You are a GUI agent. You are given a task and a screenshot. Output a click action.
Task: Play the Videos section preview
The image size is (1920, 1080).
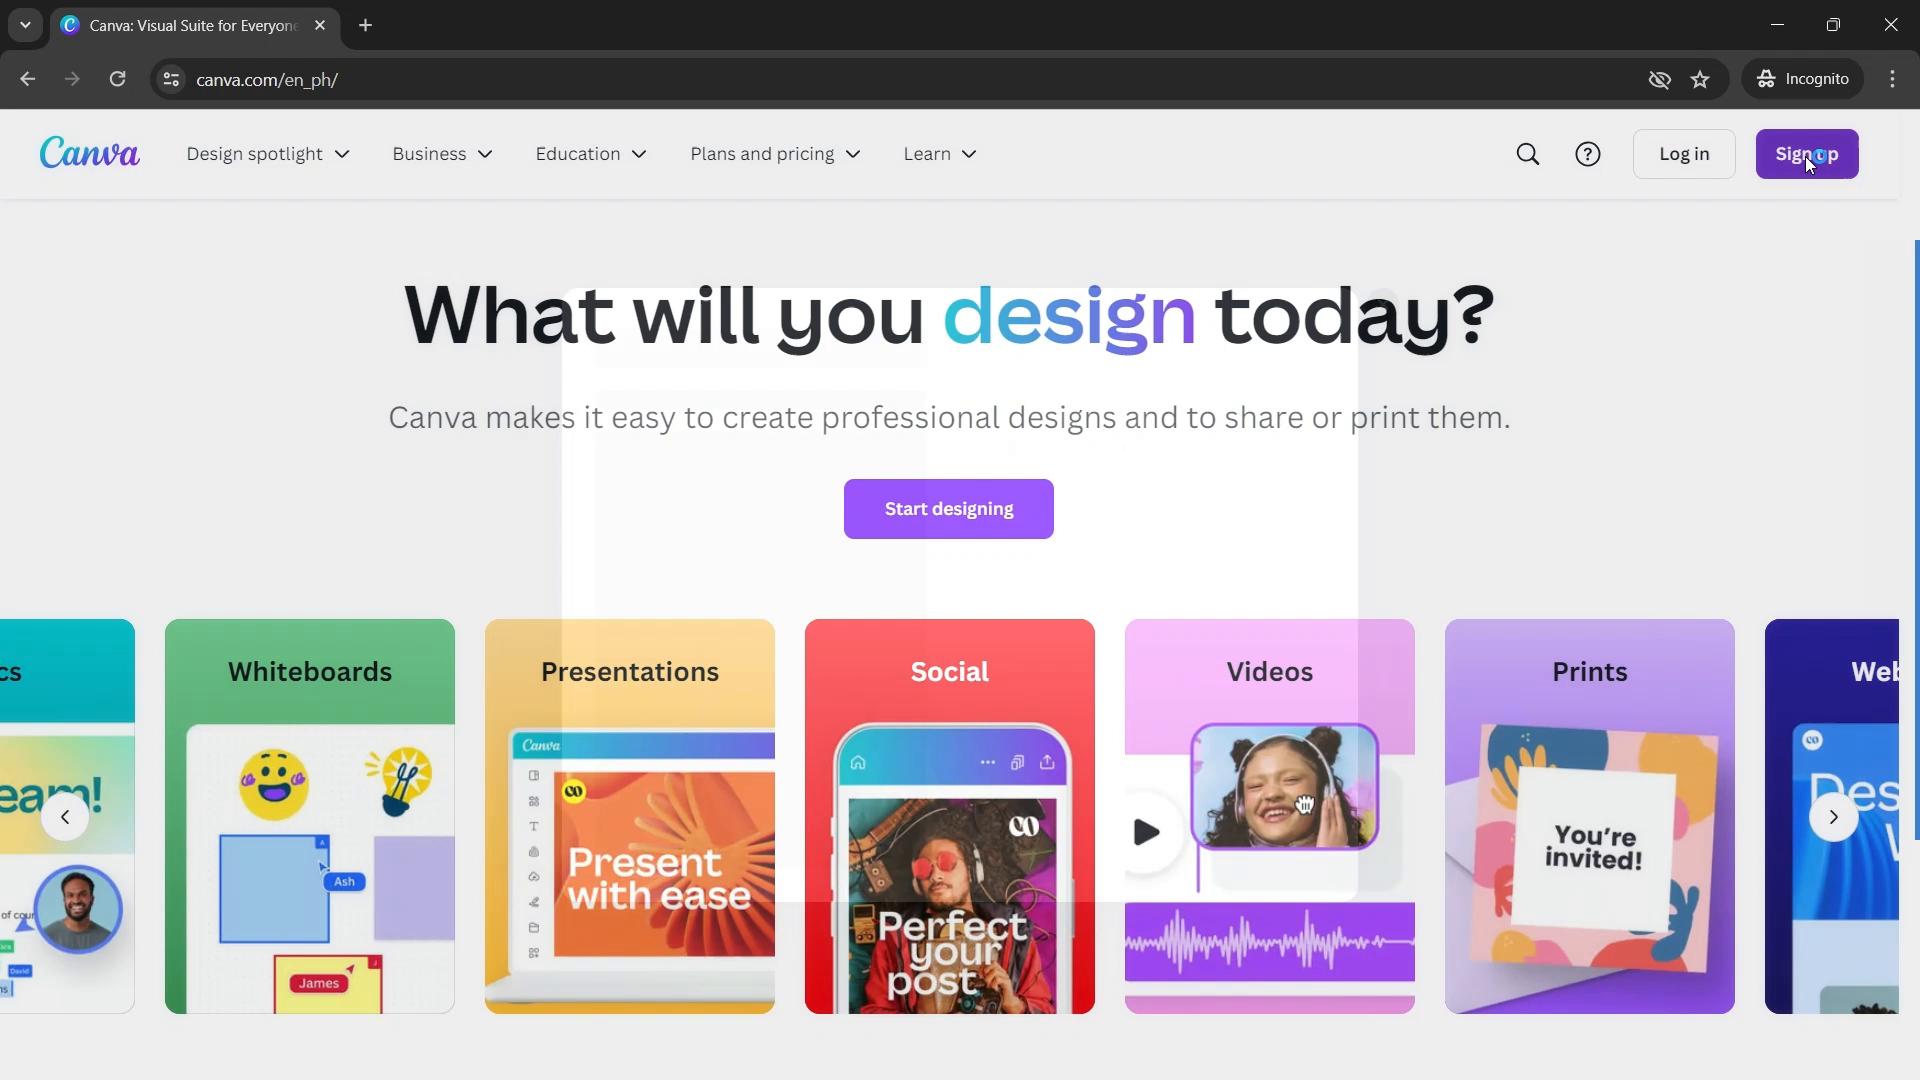coord(1143,832)
